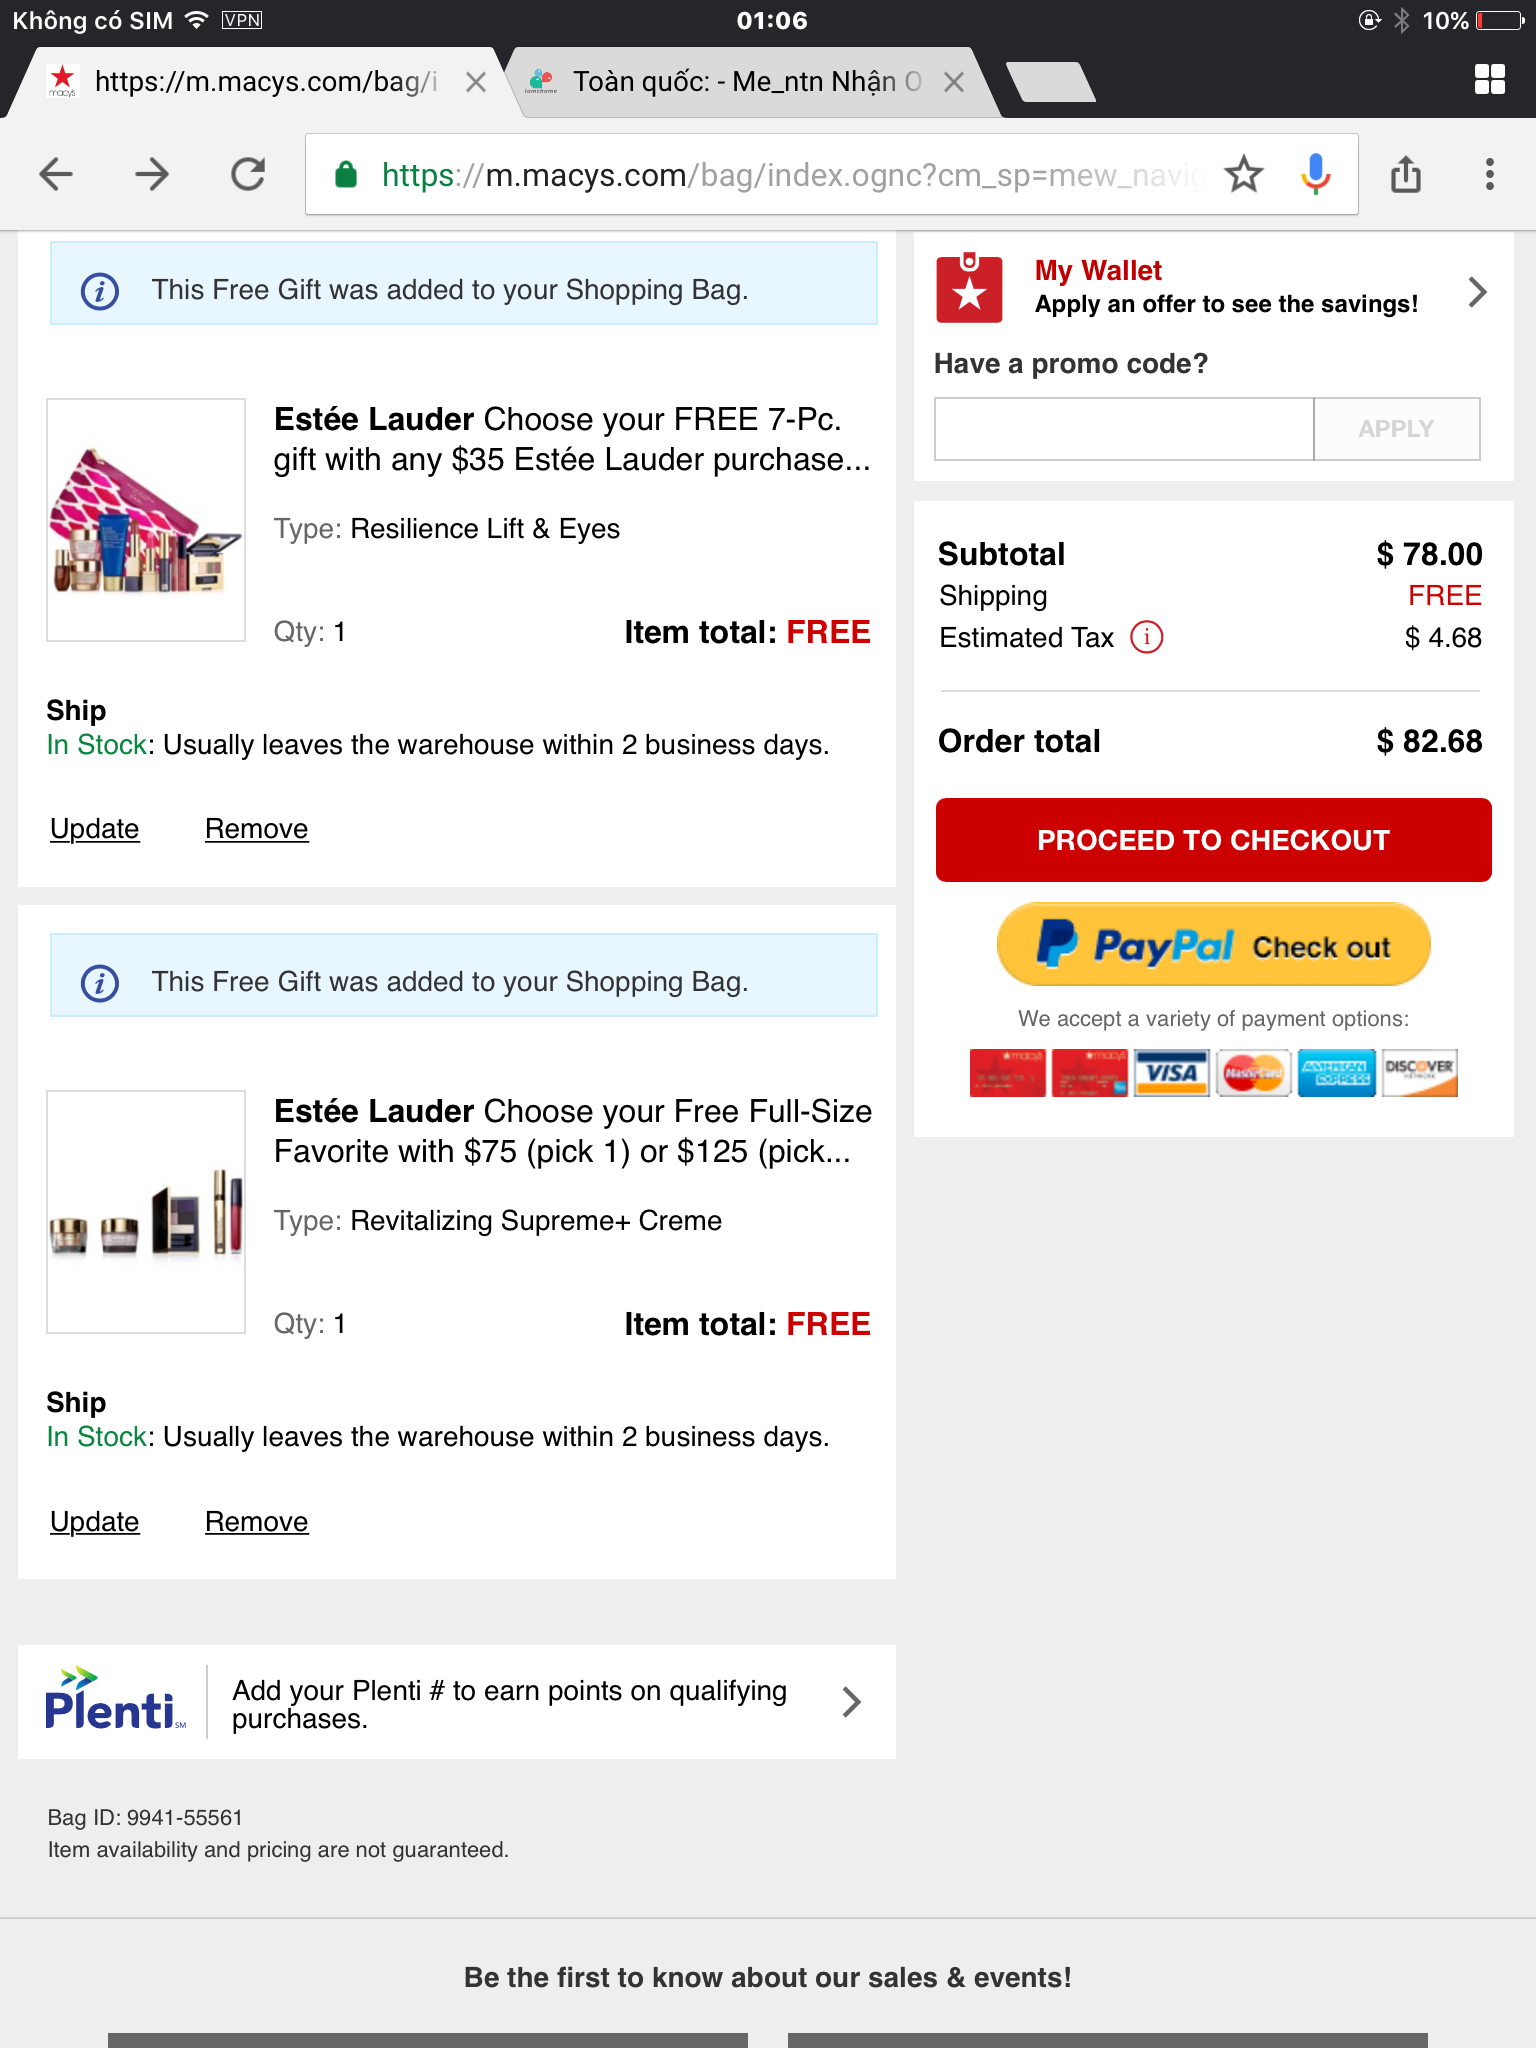Close the Macy's bag tab
The image size is (1536, 2048).
[476, 82]
